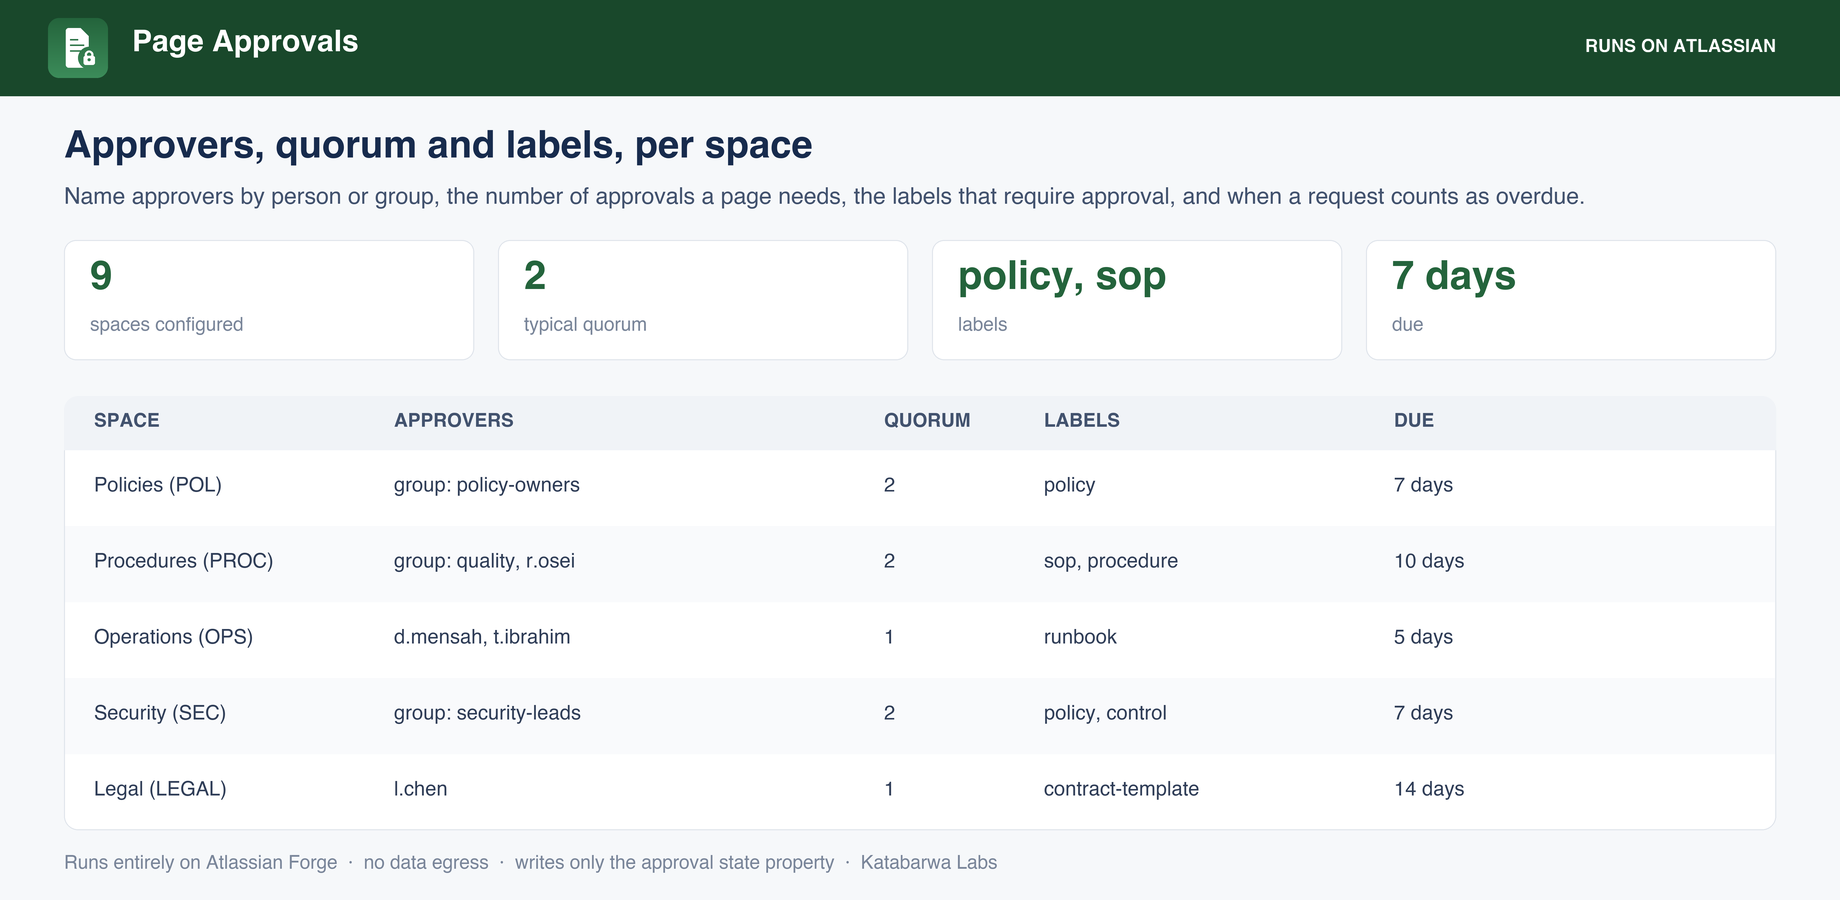This screenshot has height=900, width=1840.
Task: Click the 'contract-template' label cell
Action: (1121, 789)
